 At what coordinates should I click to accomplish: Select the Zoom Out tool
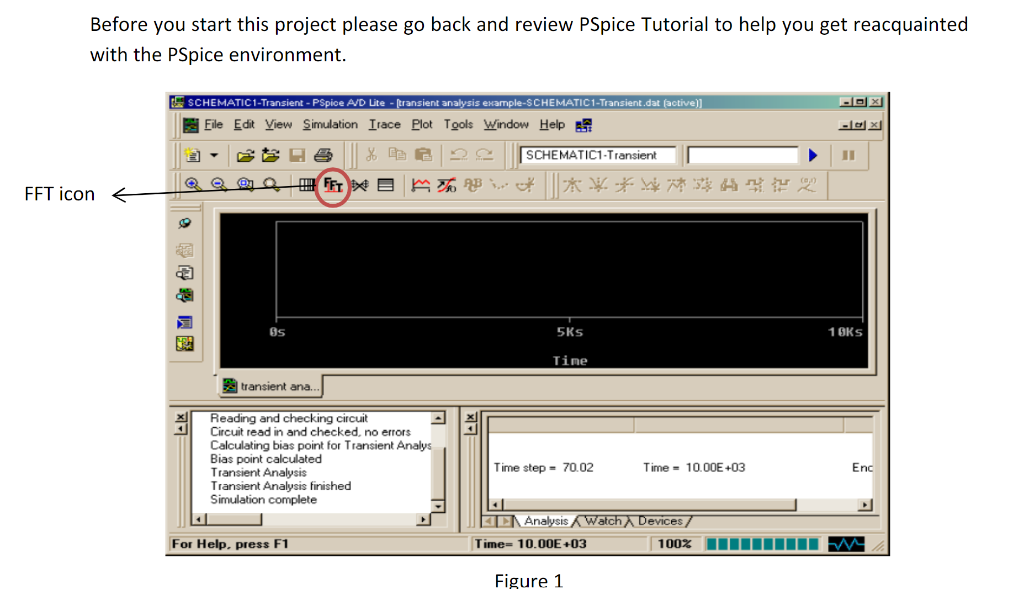tap(219, 184)
